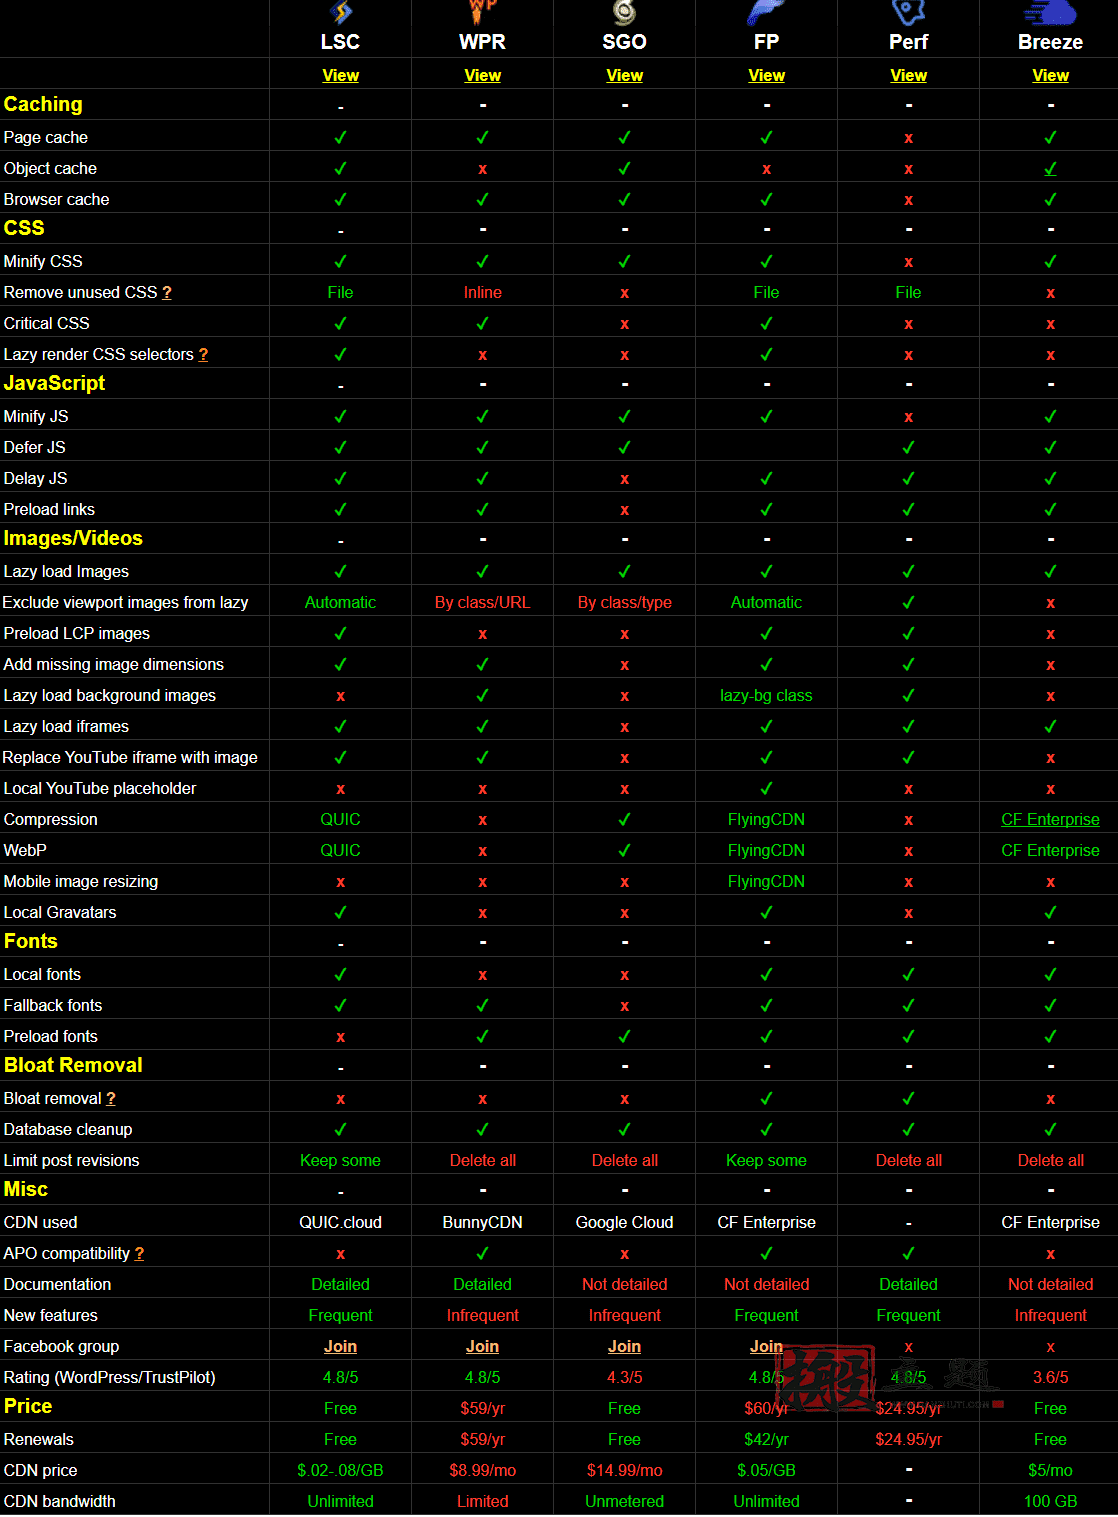Open the View link under LSC
Image resolution: width=1118 pixels, height=1517 pixels.
[x=341, y=75]
